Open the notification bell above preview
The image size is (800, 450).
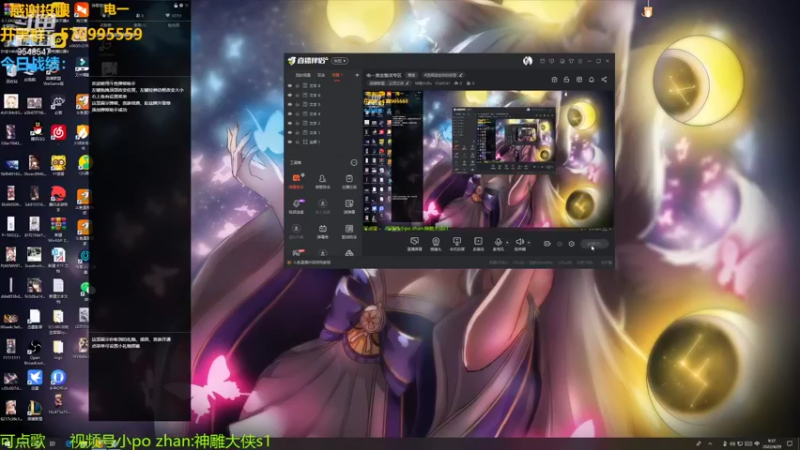(x=591, y=80)
